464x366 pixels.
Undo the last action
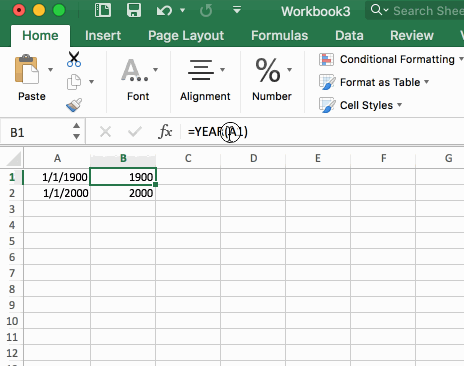click(164, 11)
